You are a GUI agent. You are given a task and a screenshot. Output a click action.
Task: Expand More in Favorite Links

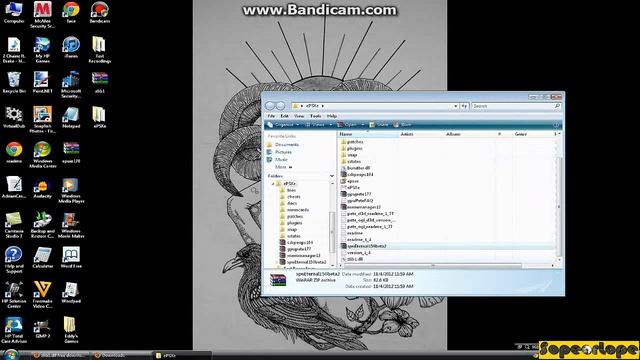[x=284, y=167]
